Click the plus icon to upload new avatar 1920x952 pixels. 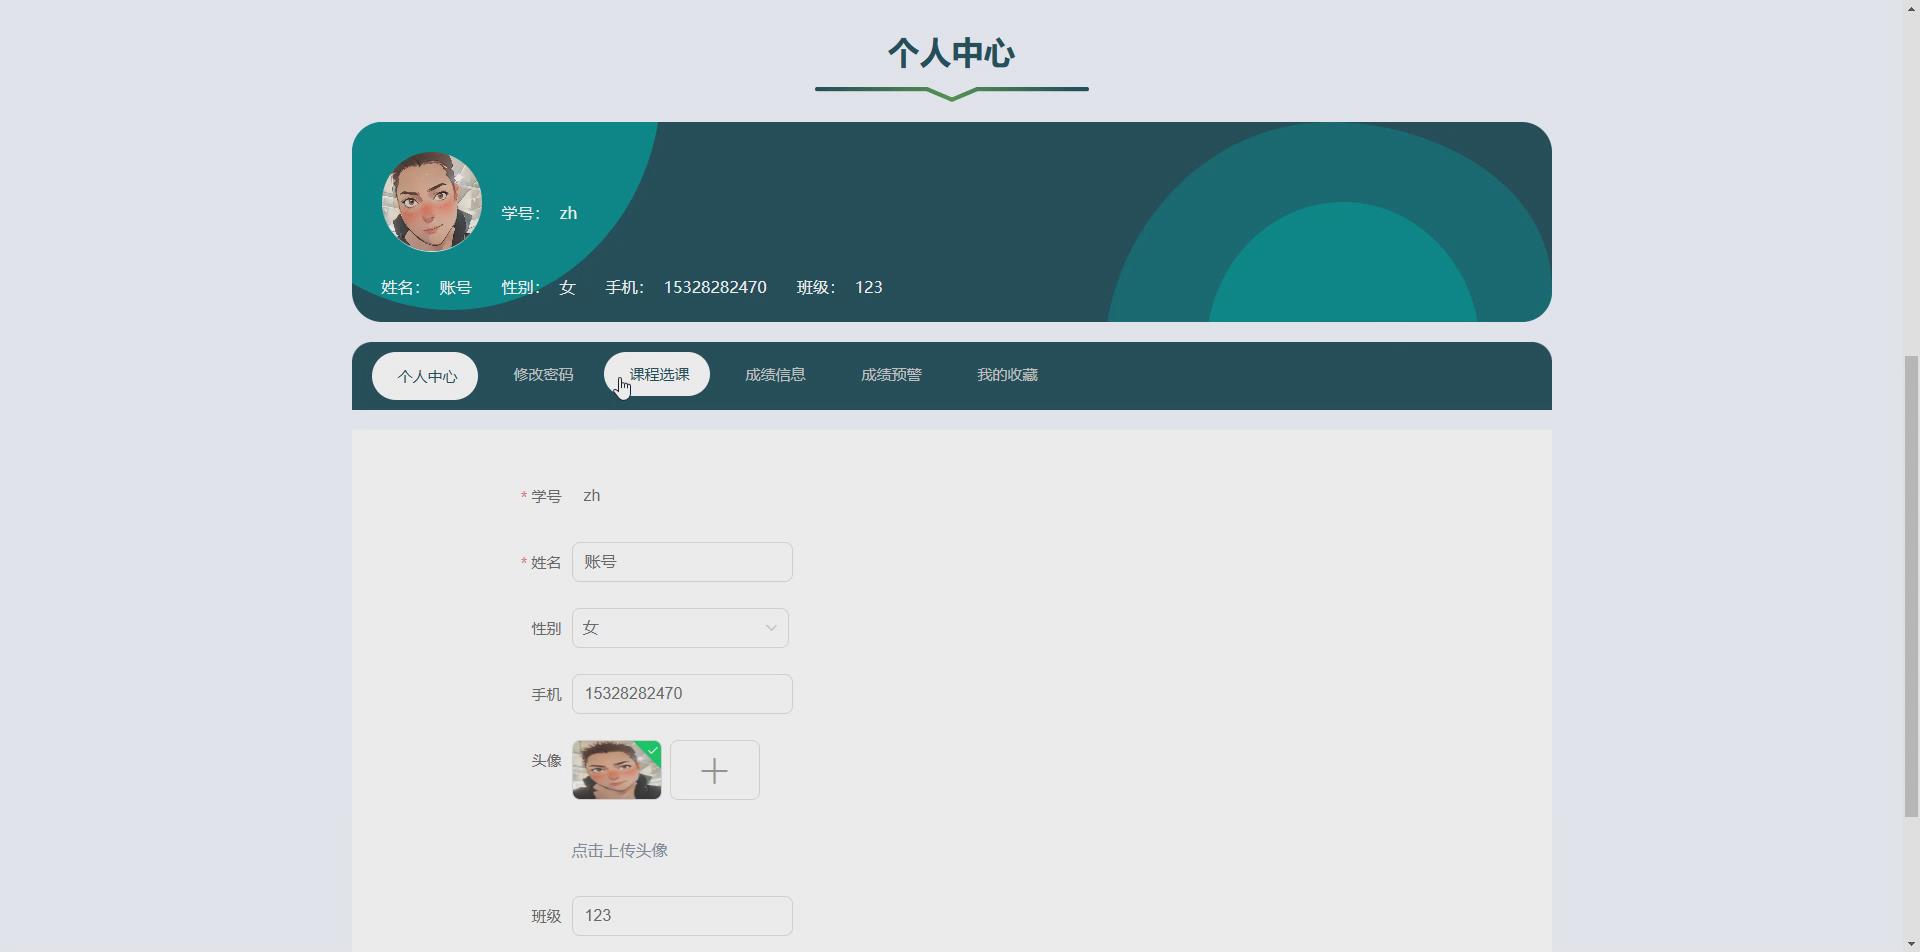coord(714,769)
